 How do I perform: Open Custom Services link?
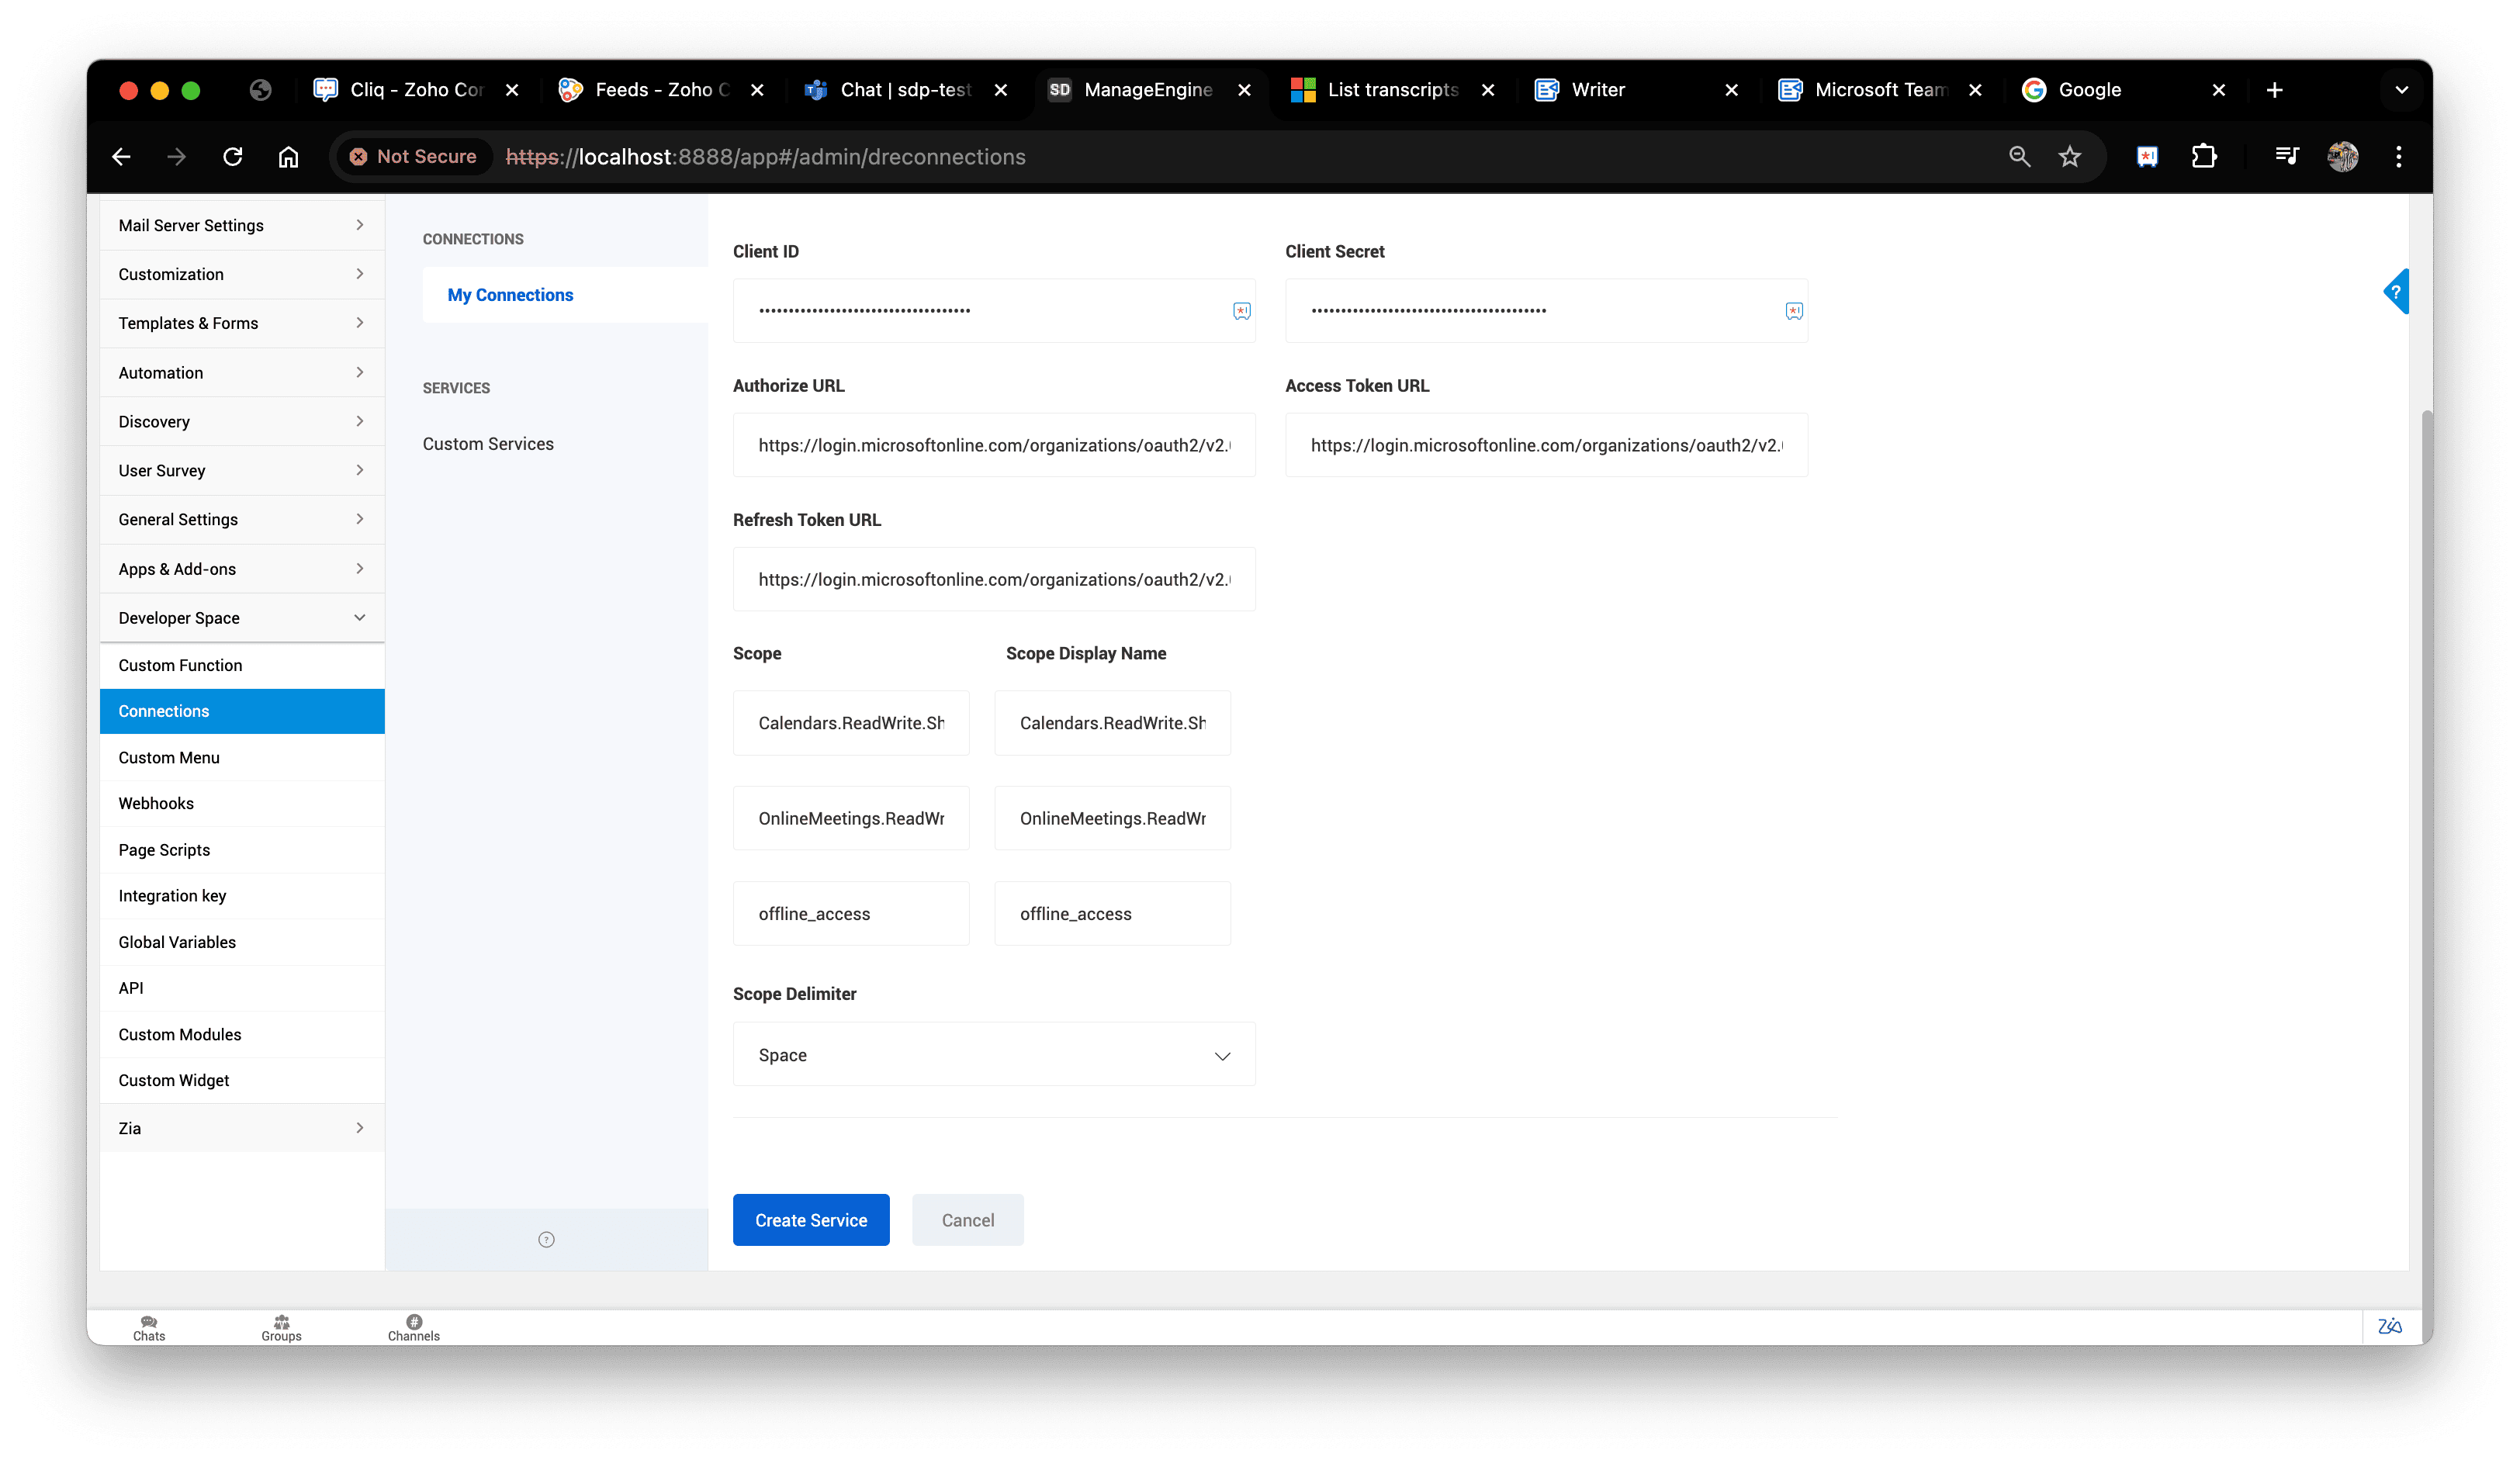[x=488, y=444]
